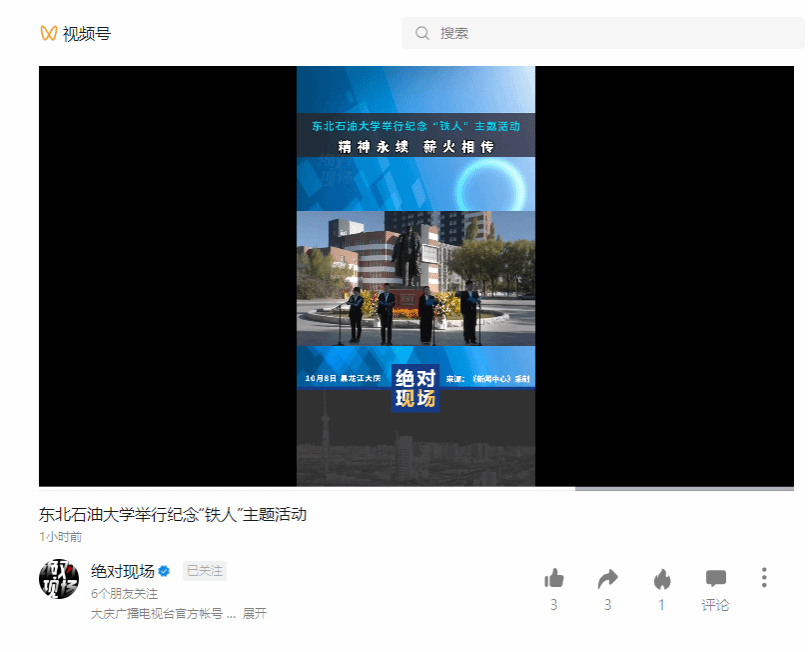
Task: Click the 绝对现场 channel name
Action: [122, 571]
